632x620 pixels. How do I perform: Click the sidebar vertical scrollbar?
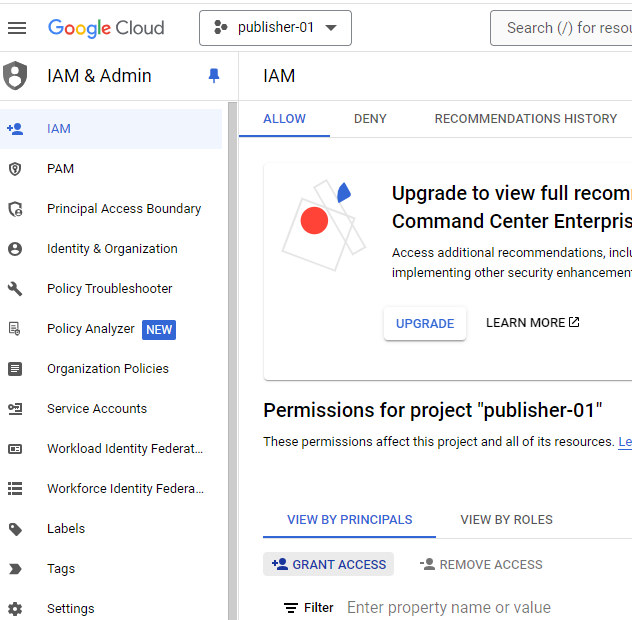pyautogui.click(x=233, y=361)
